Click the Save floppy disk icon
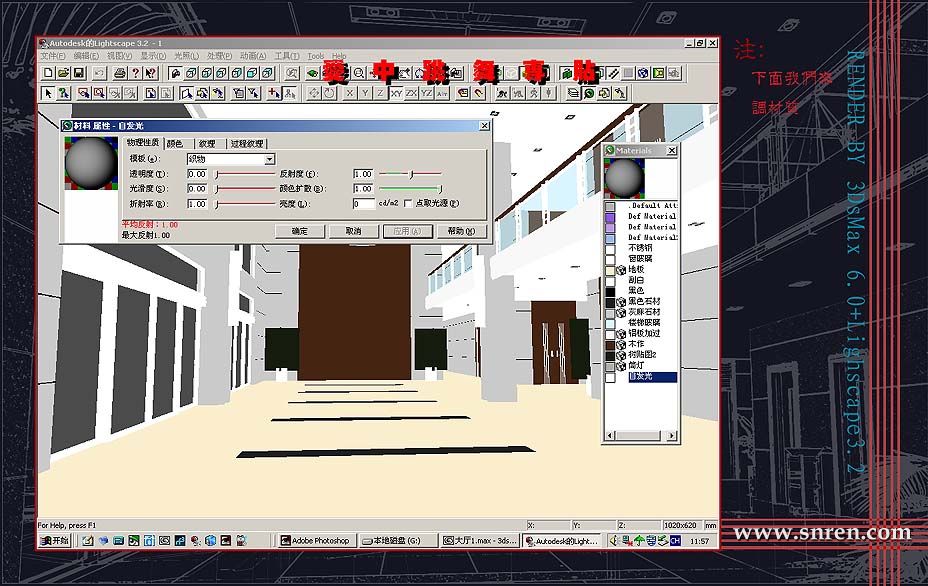 (79, 73)
